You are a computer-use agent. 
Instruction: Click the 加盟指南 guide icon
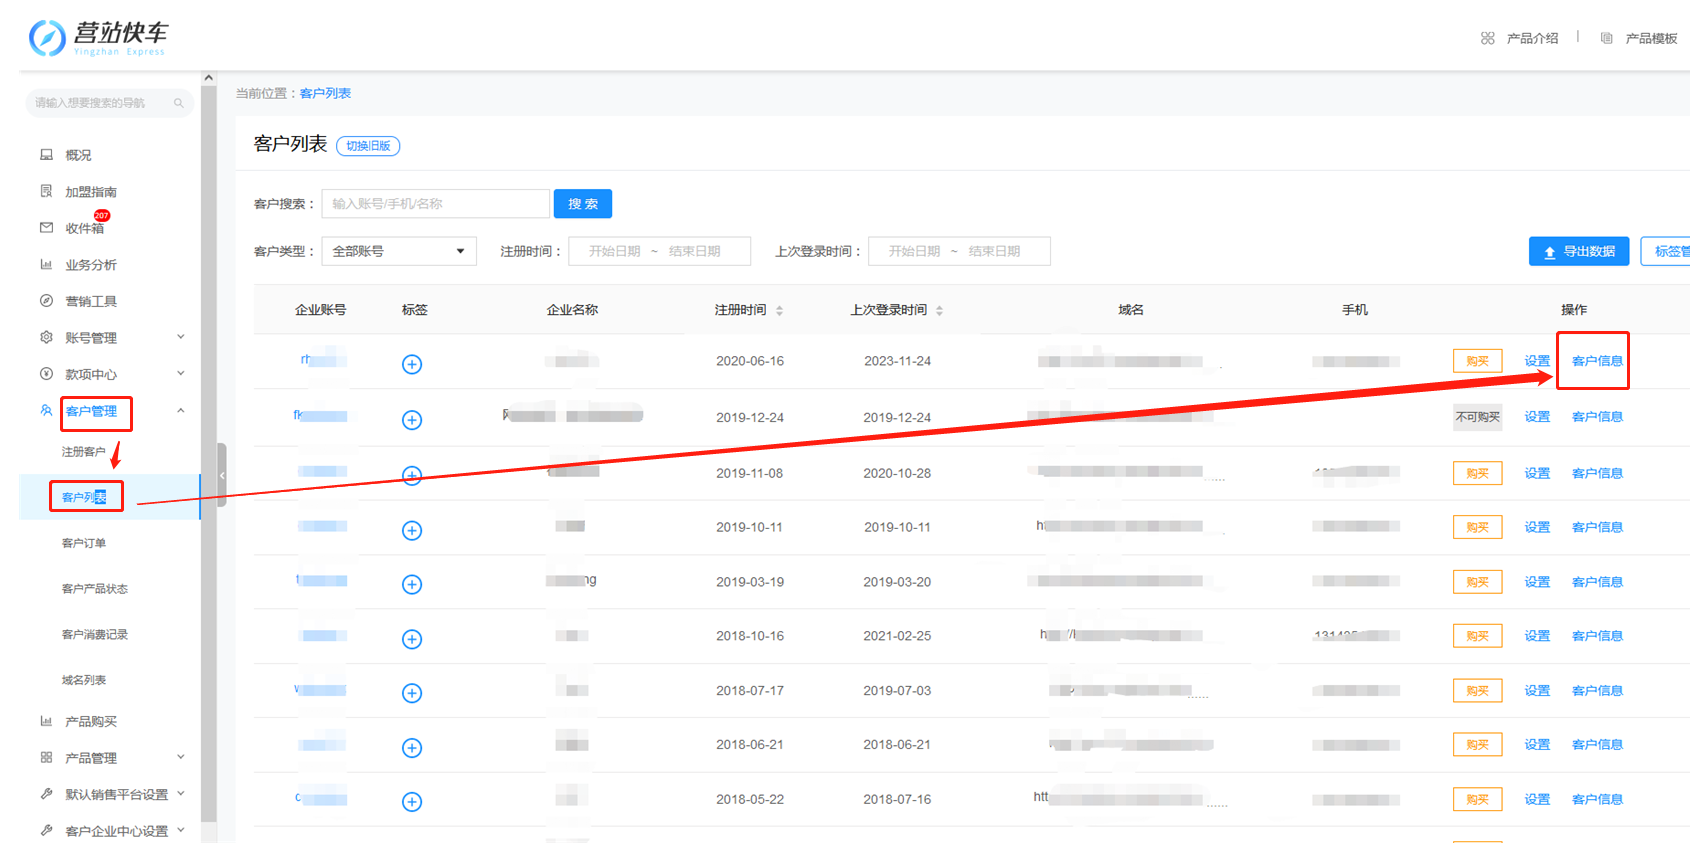[46, 191]
